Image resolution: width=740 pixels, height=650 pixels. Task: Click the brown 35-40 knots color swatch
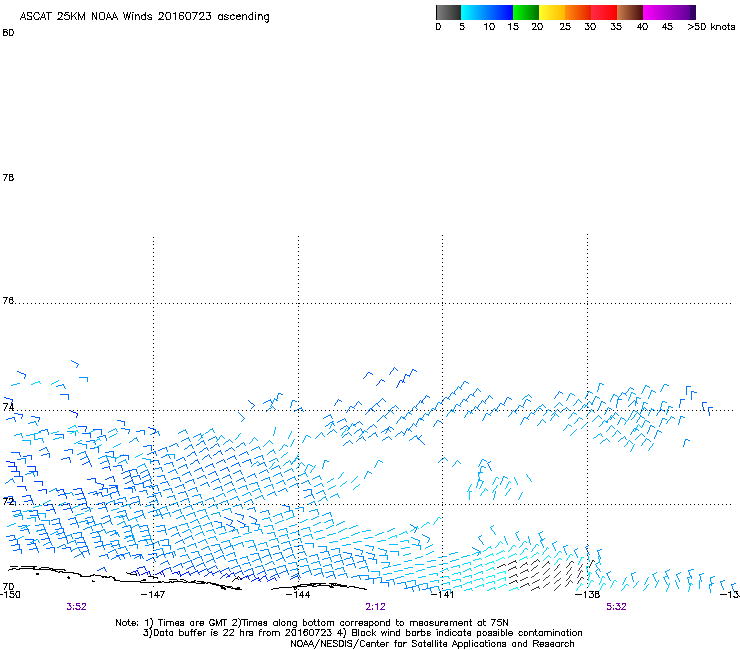(630, 12)
